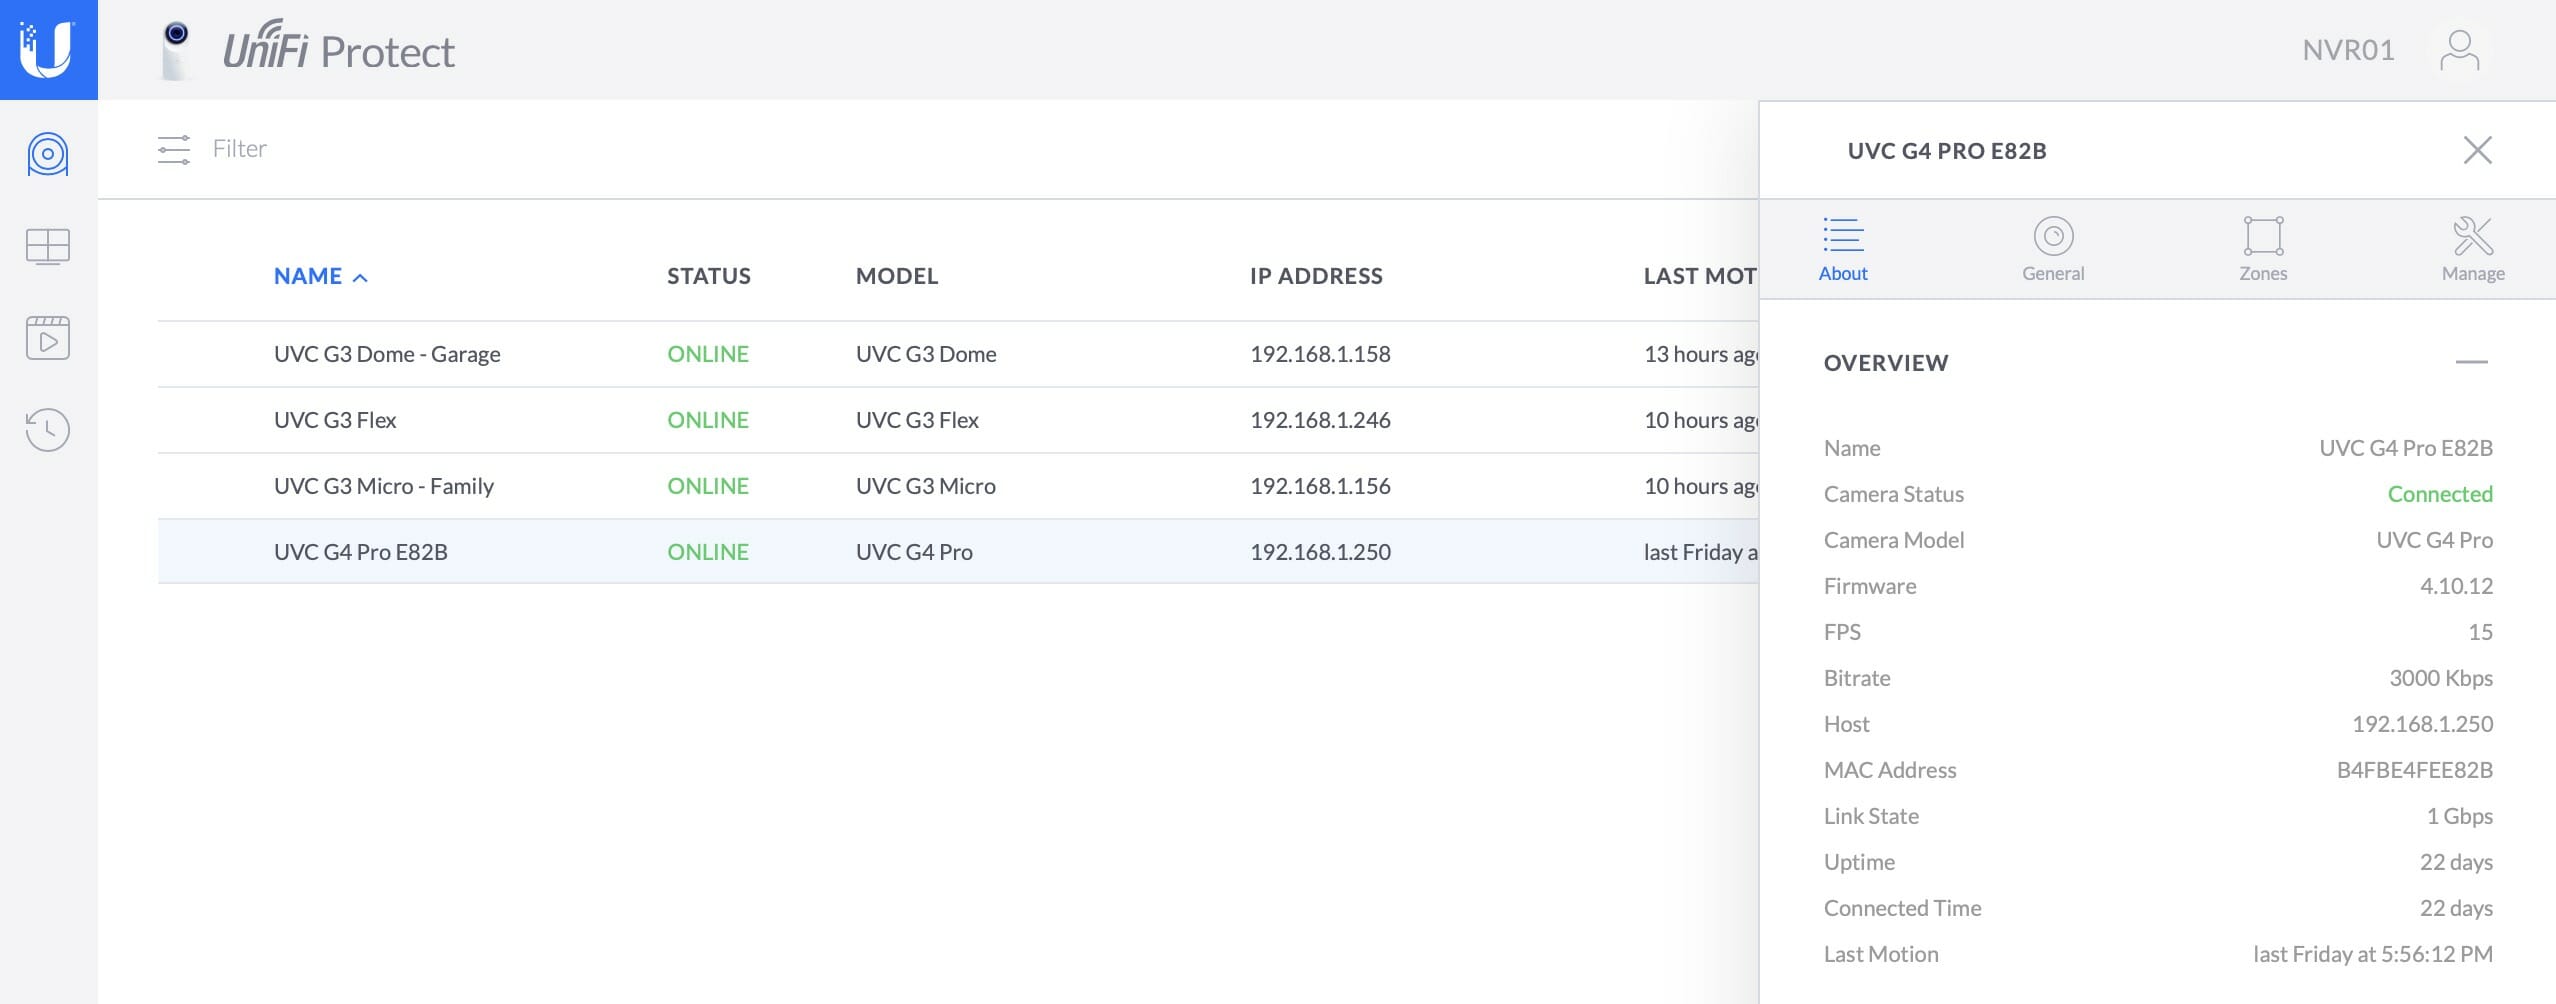Click the filter sliders icon

pyautogui.click(x=174, y=150)
